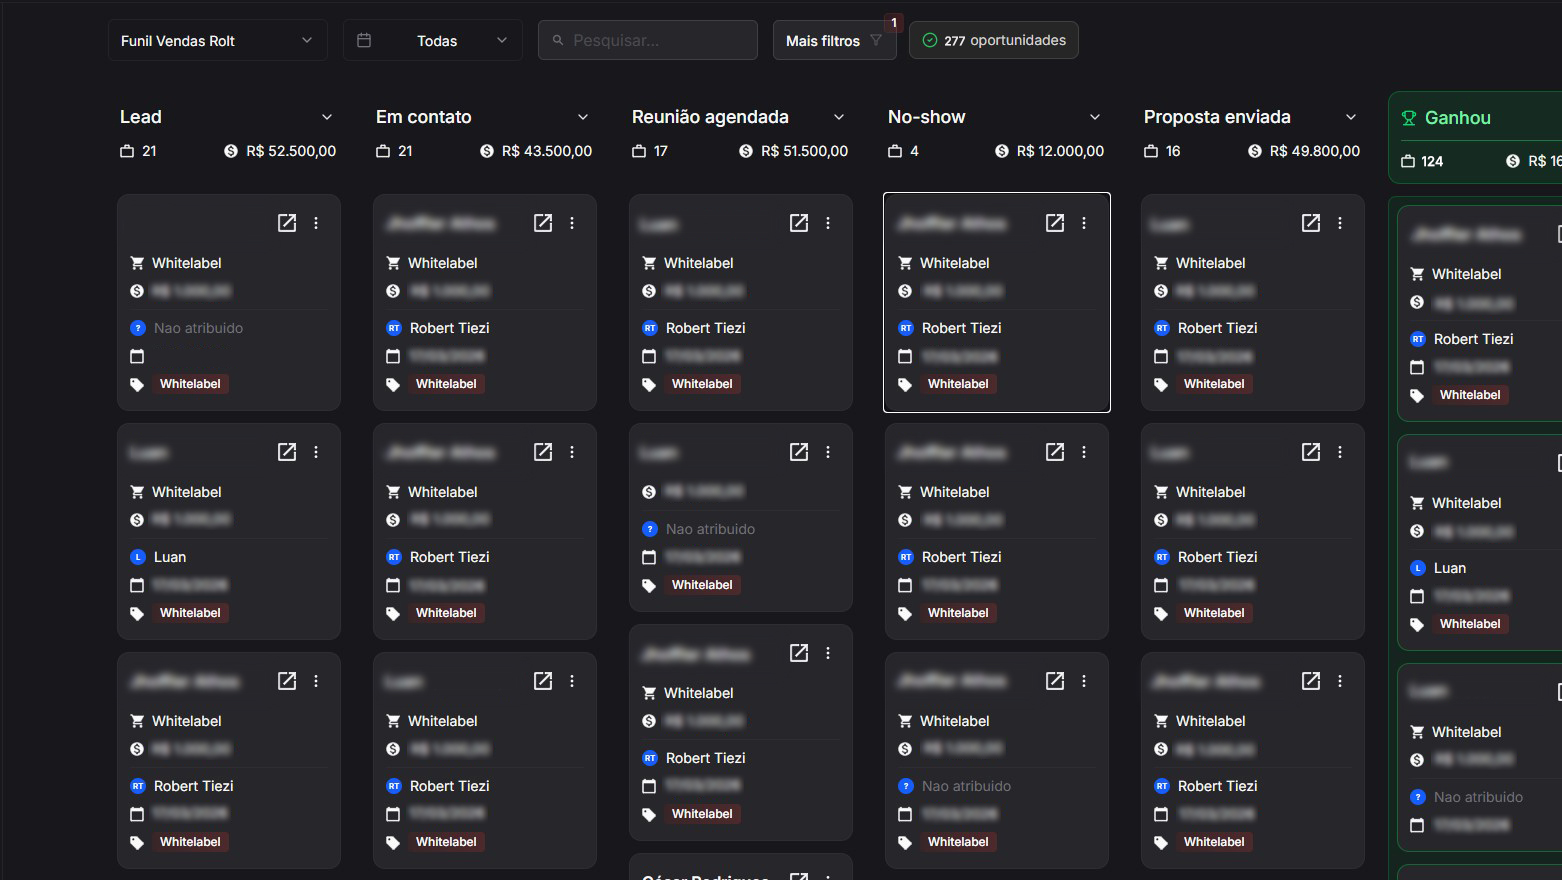Click the funnel icon in Mais filtros

tap(876, 40)
